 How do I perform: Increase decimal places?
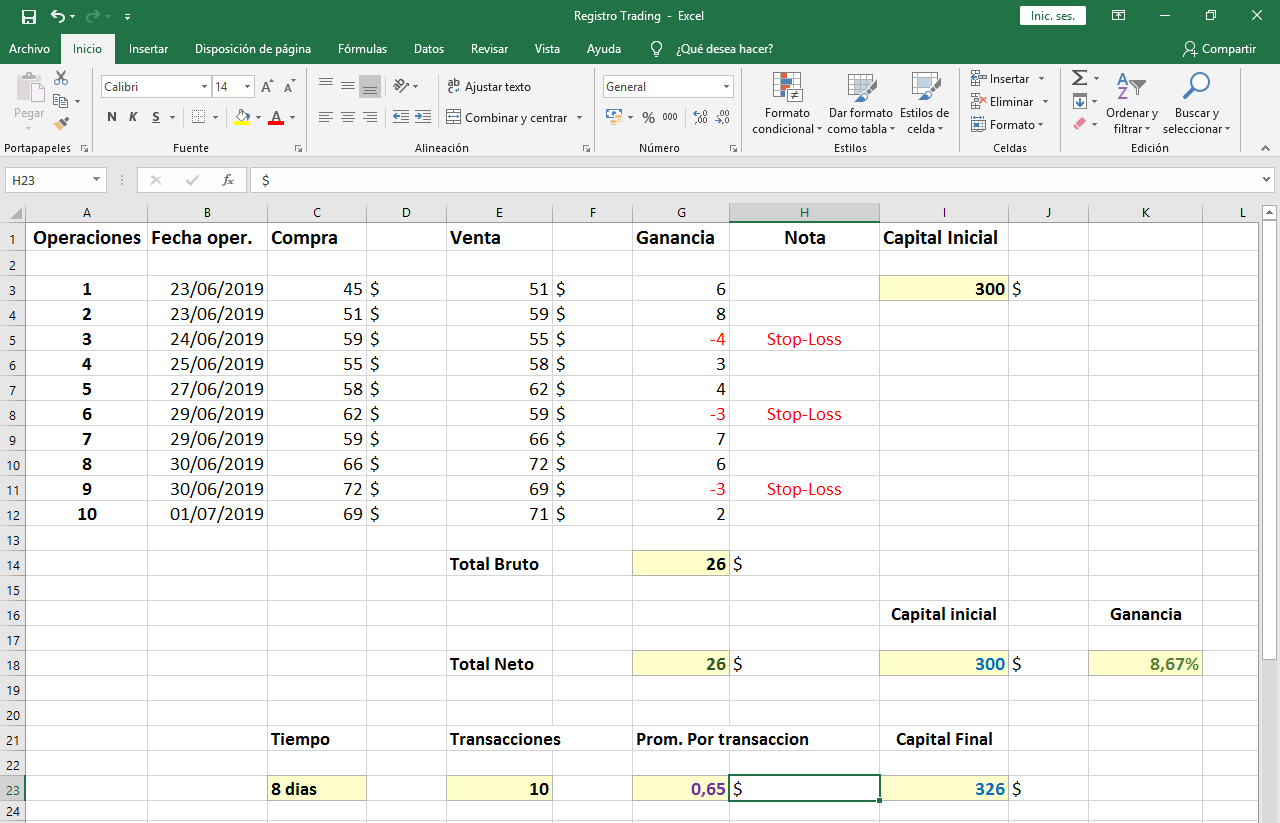(x=699, y=117)
